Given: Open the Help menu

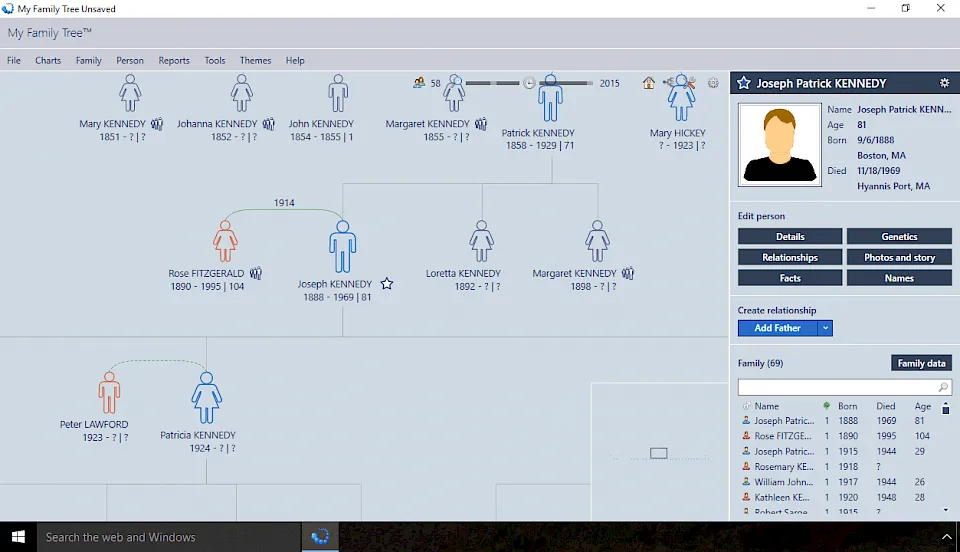Looking at the screenshot, I should [294, 61].
